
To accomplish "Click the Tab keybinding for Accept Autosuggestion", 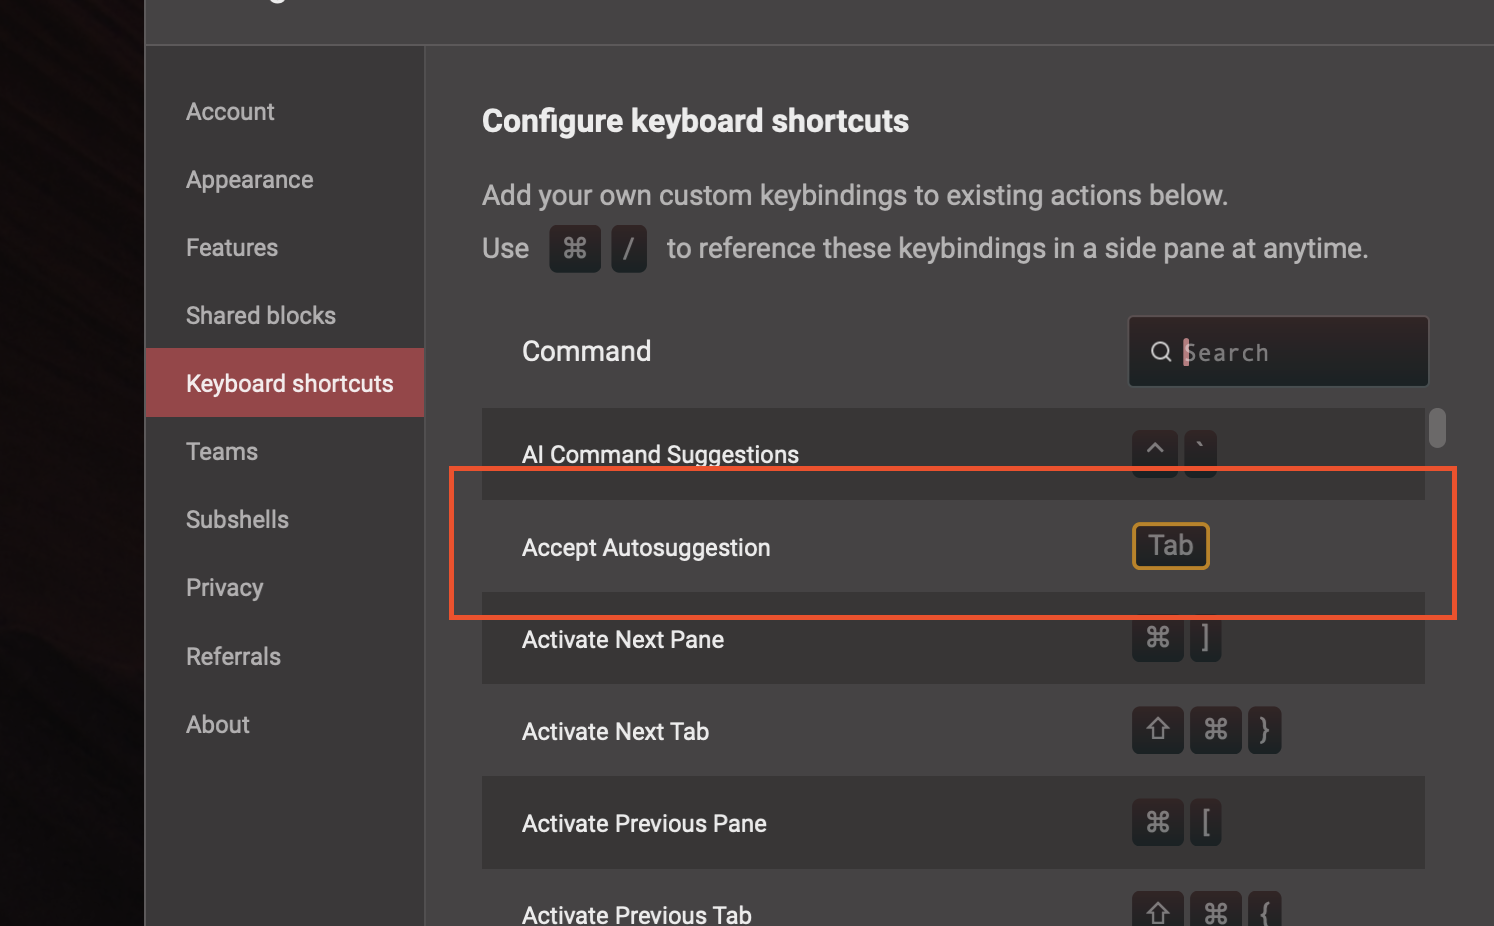I will [x=1170, y=546].
